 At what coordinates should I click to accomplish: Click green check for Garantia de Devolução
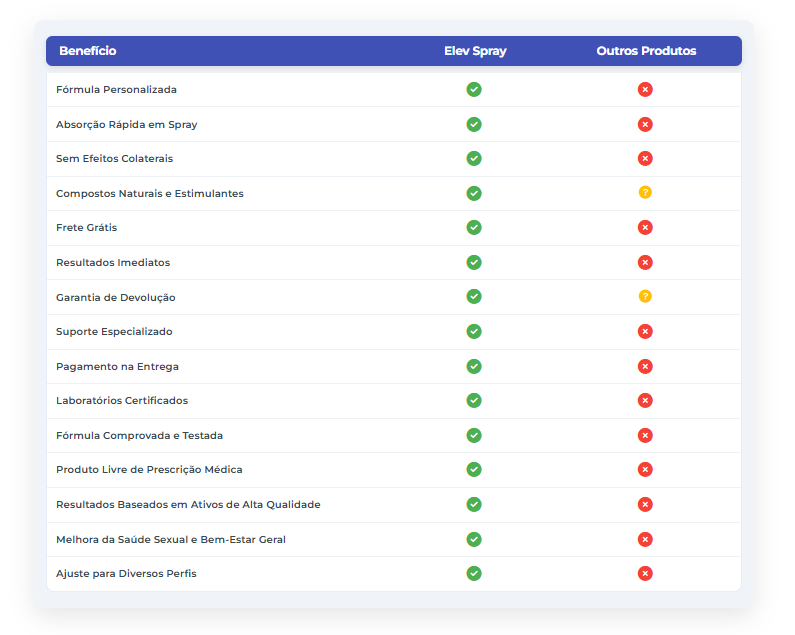(x=474, y=297)
